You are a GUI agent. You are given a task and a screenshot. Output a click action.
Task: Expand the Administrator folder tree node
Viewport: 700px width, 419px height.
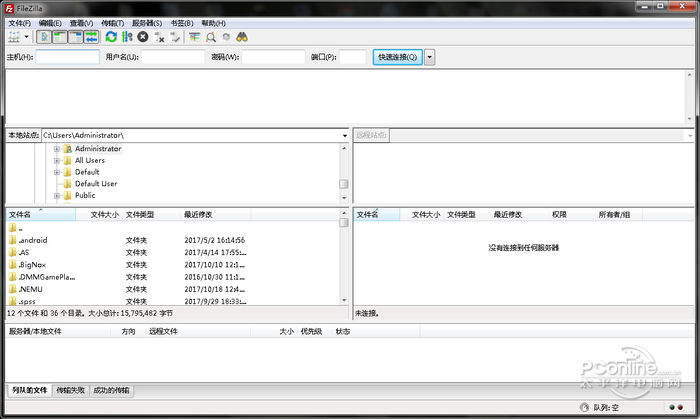(57, 148)
